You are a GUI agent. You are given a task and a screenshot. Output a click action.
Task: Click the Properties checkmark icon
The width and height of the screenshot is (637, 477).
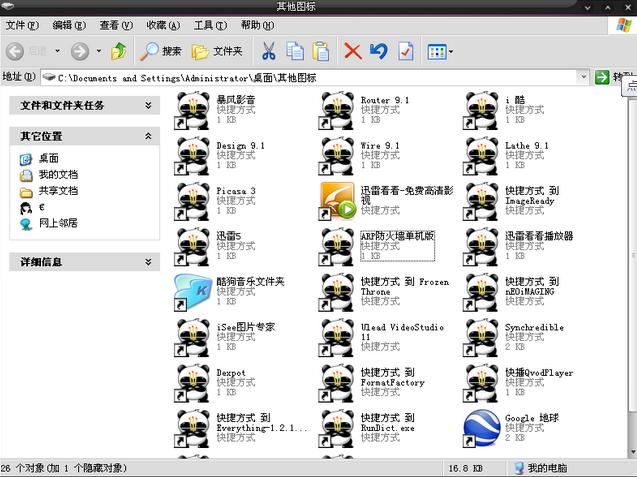pos(405,52)
